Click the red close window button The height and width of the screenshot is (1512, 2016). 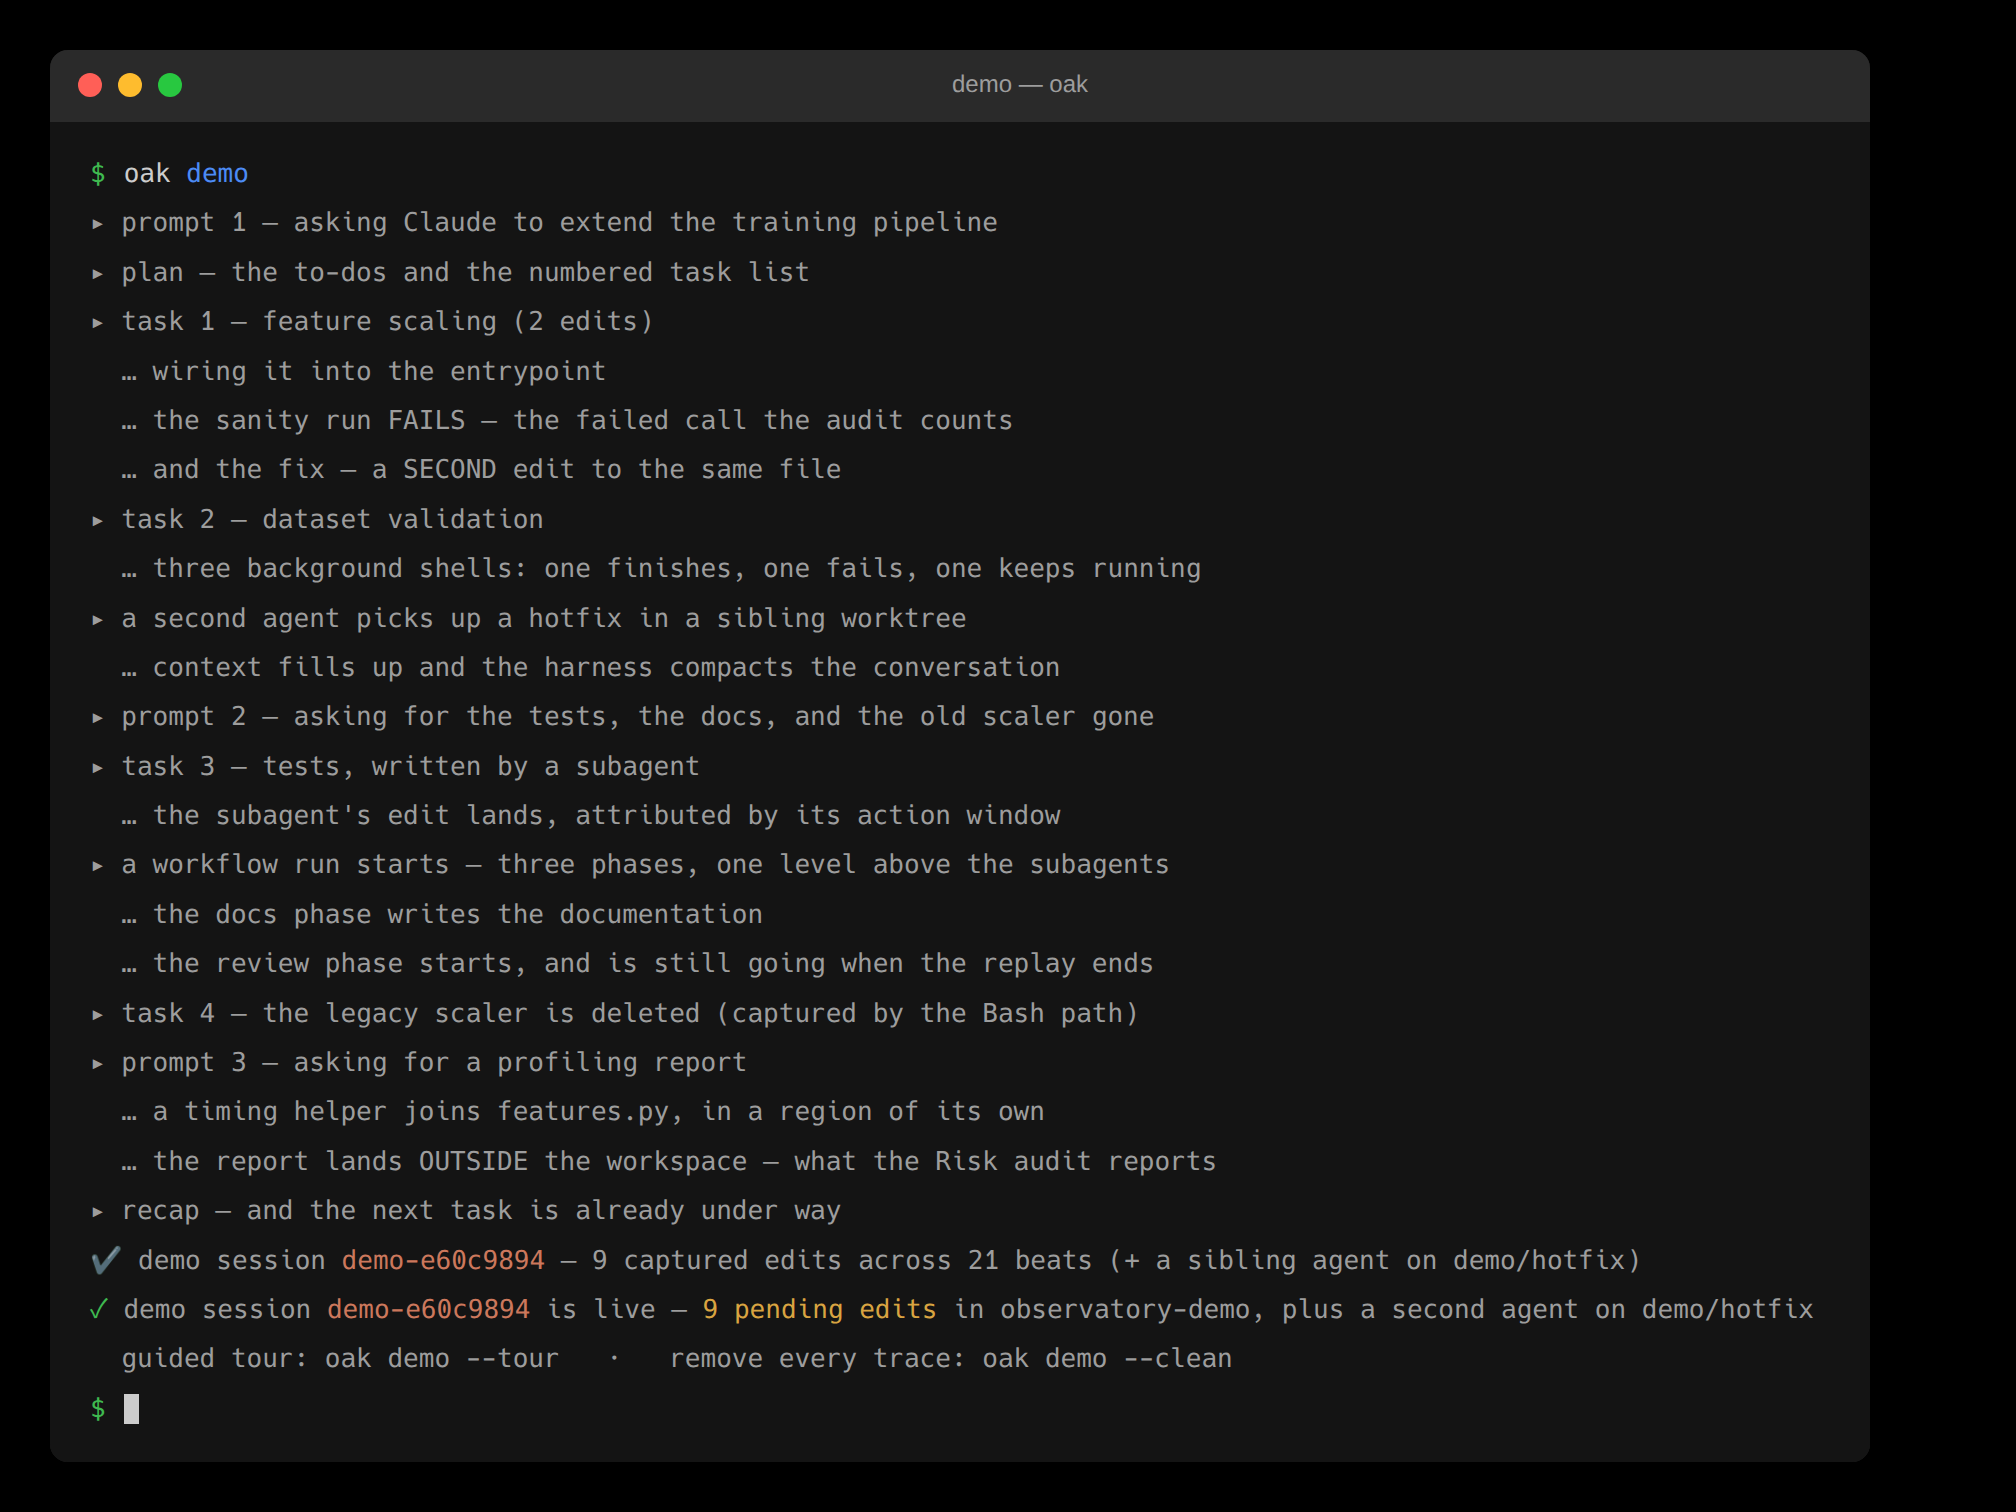(x=90, y=85)
